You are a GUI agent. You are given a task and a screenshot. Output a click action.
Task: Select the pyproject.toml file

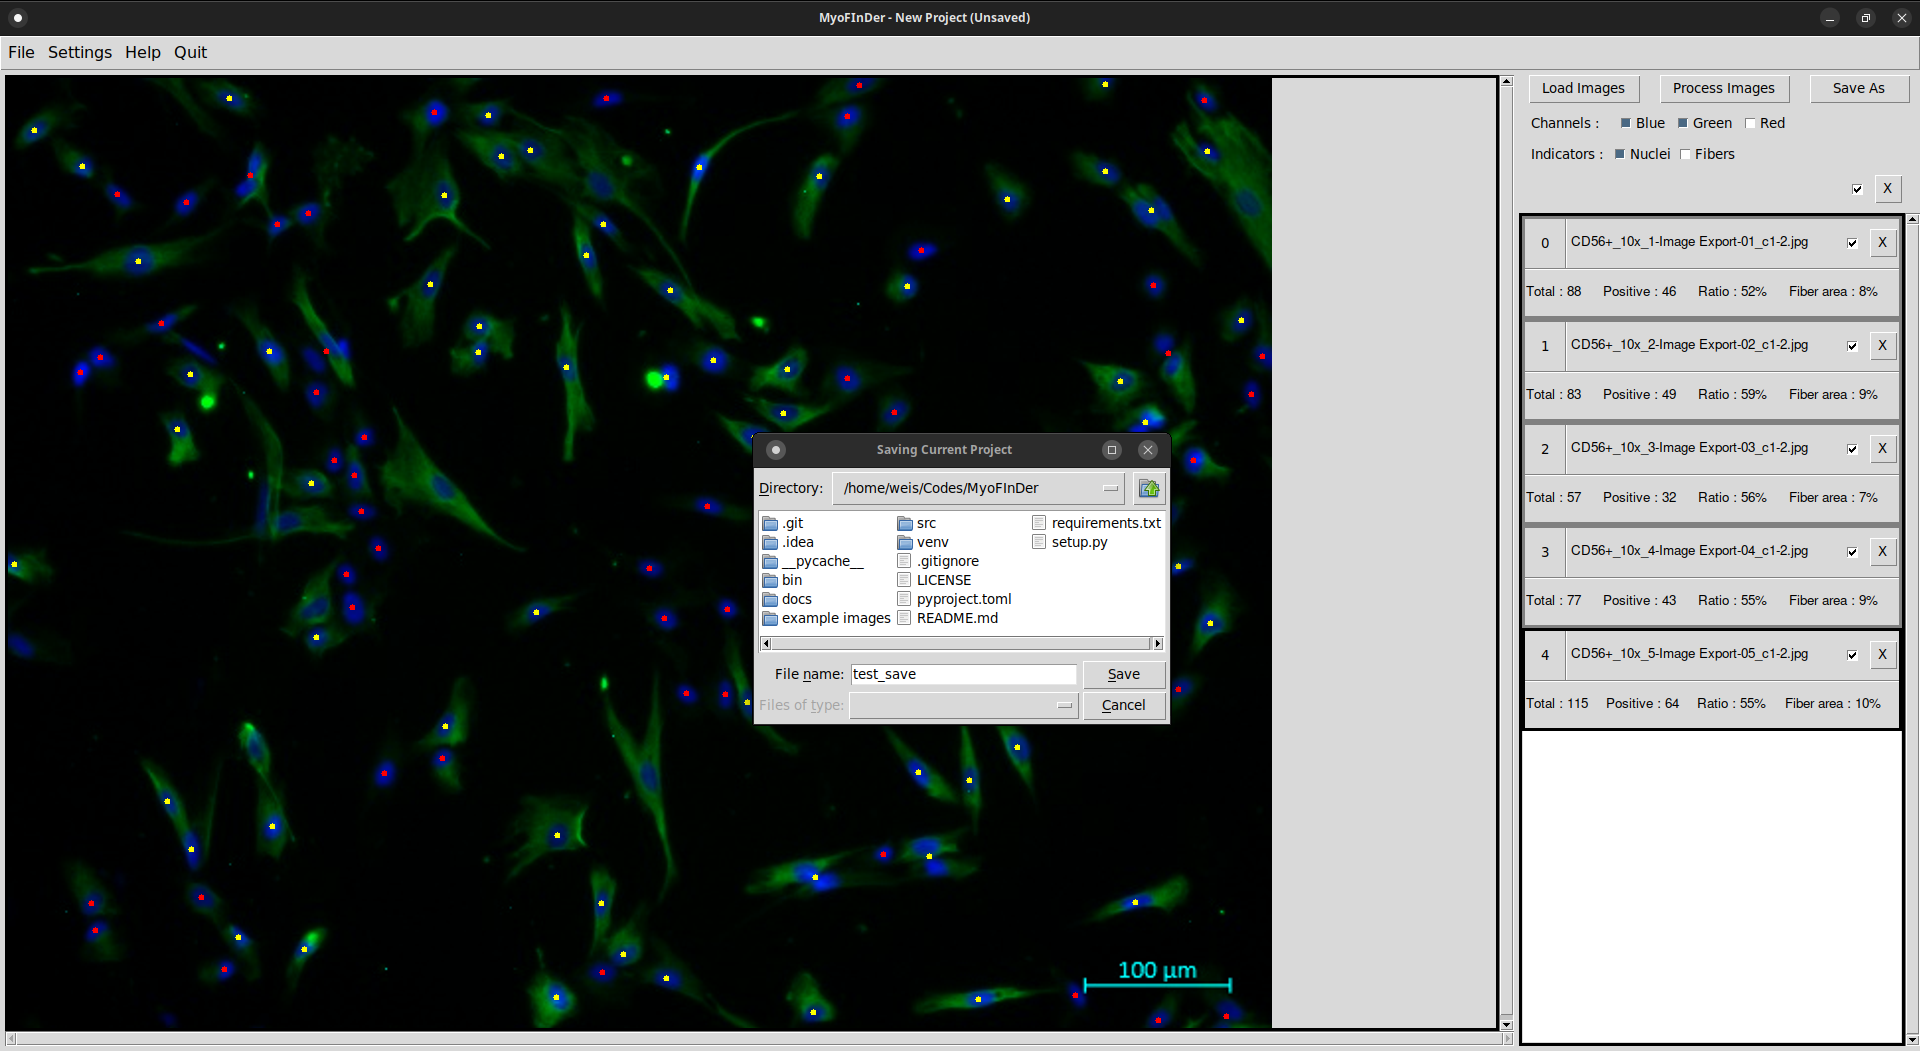pyautogui.click(x=954, y=599)
